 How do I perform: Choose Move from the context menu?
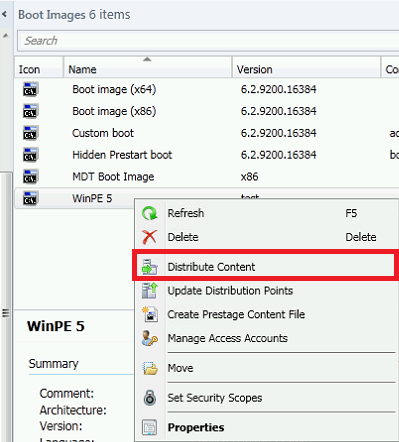pos(265,368)
